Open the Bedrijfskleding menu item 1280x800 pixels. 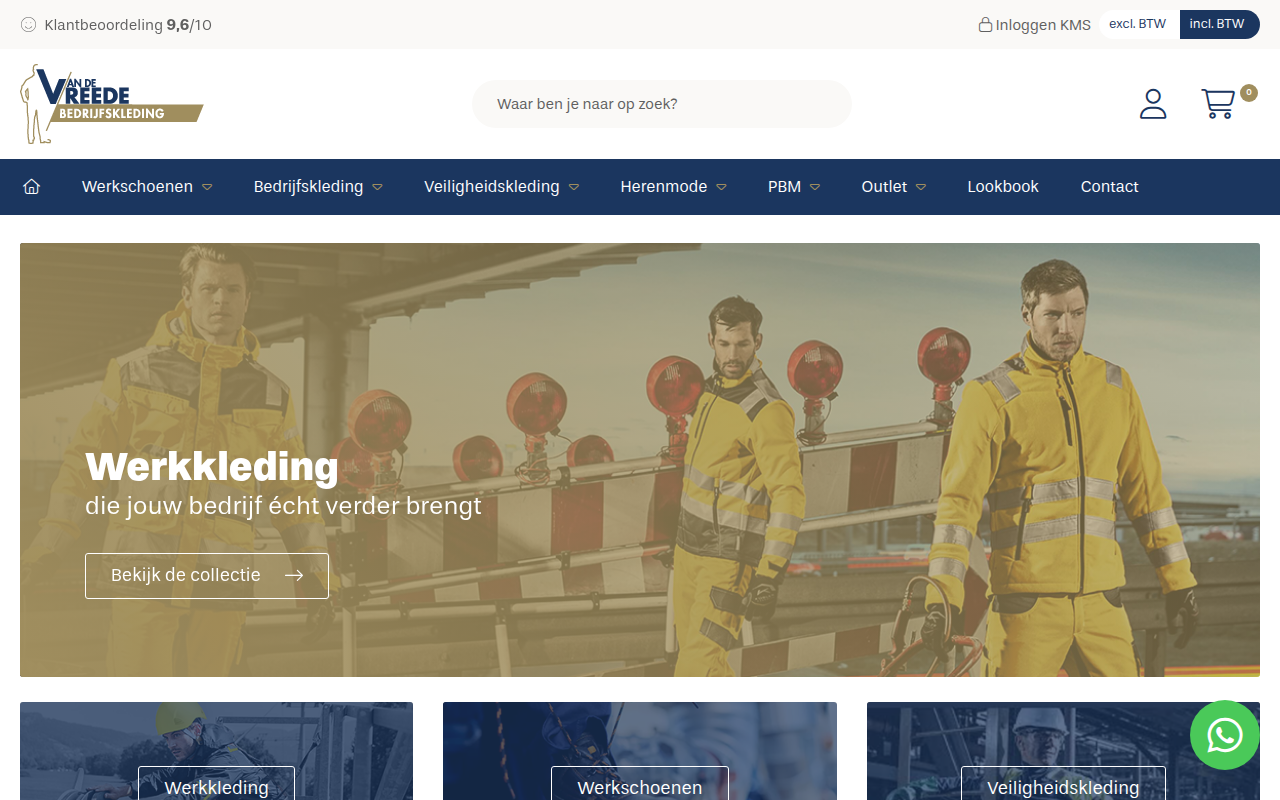(308, 187)
